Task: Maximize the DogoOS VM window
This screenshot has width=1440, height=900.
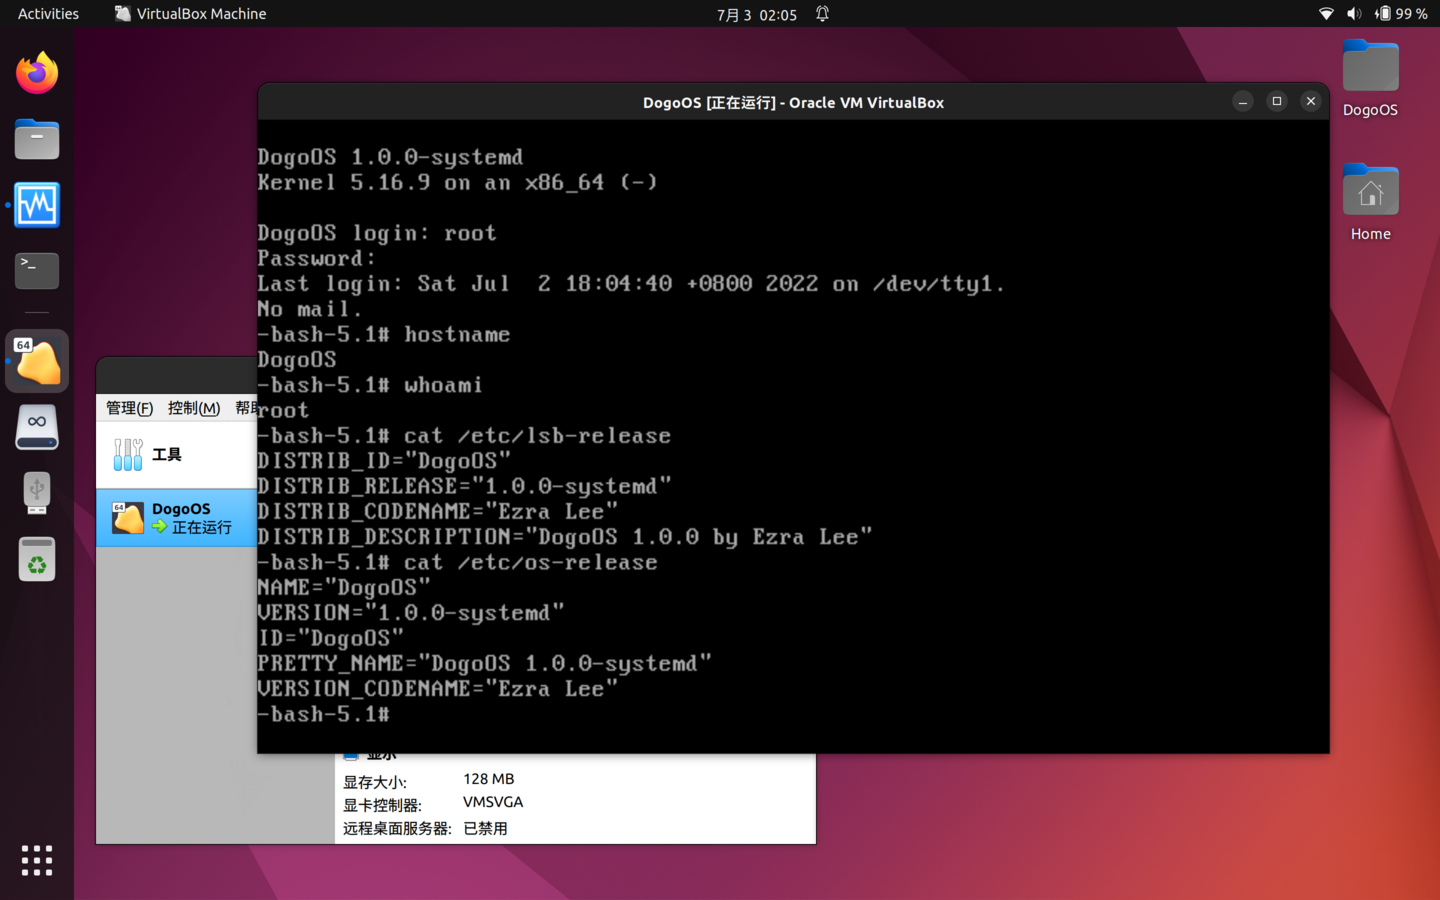Action: [x=1277, y=101]
